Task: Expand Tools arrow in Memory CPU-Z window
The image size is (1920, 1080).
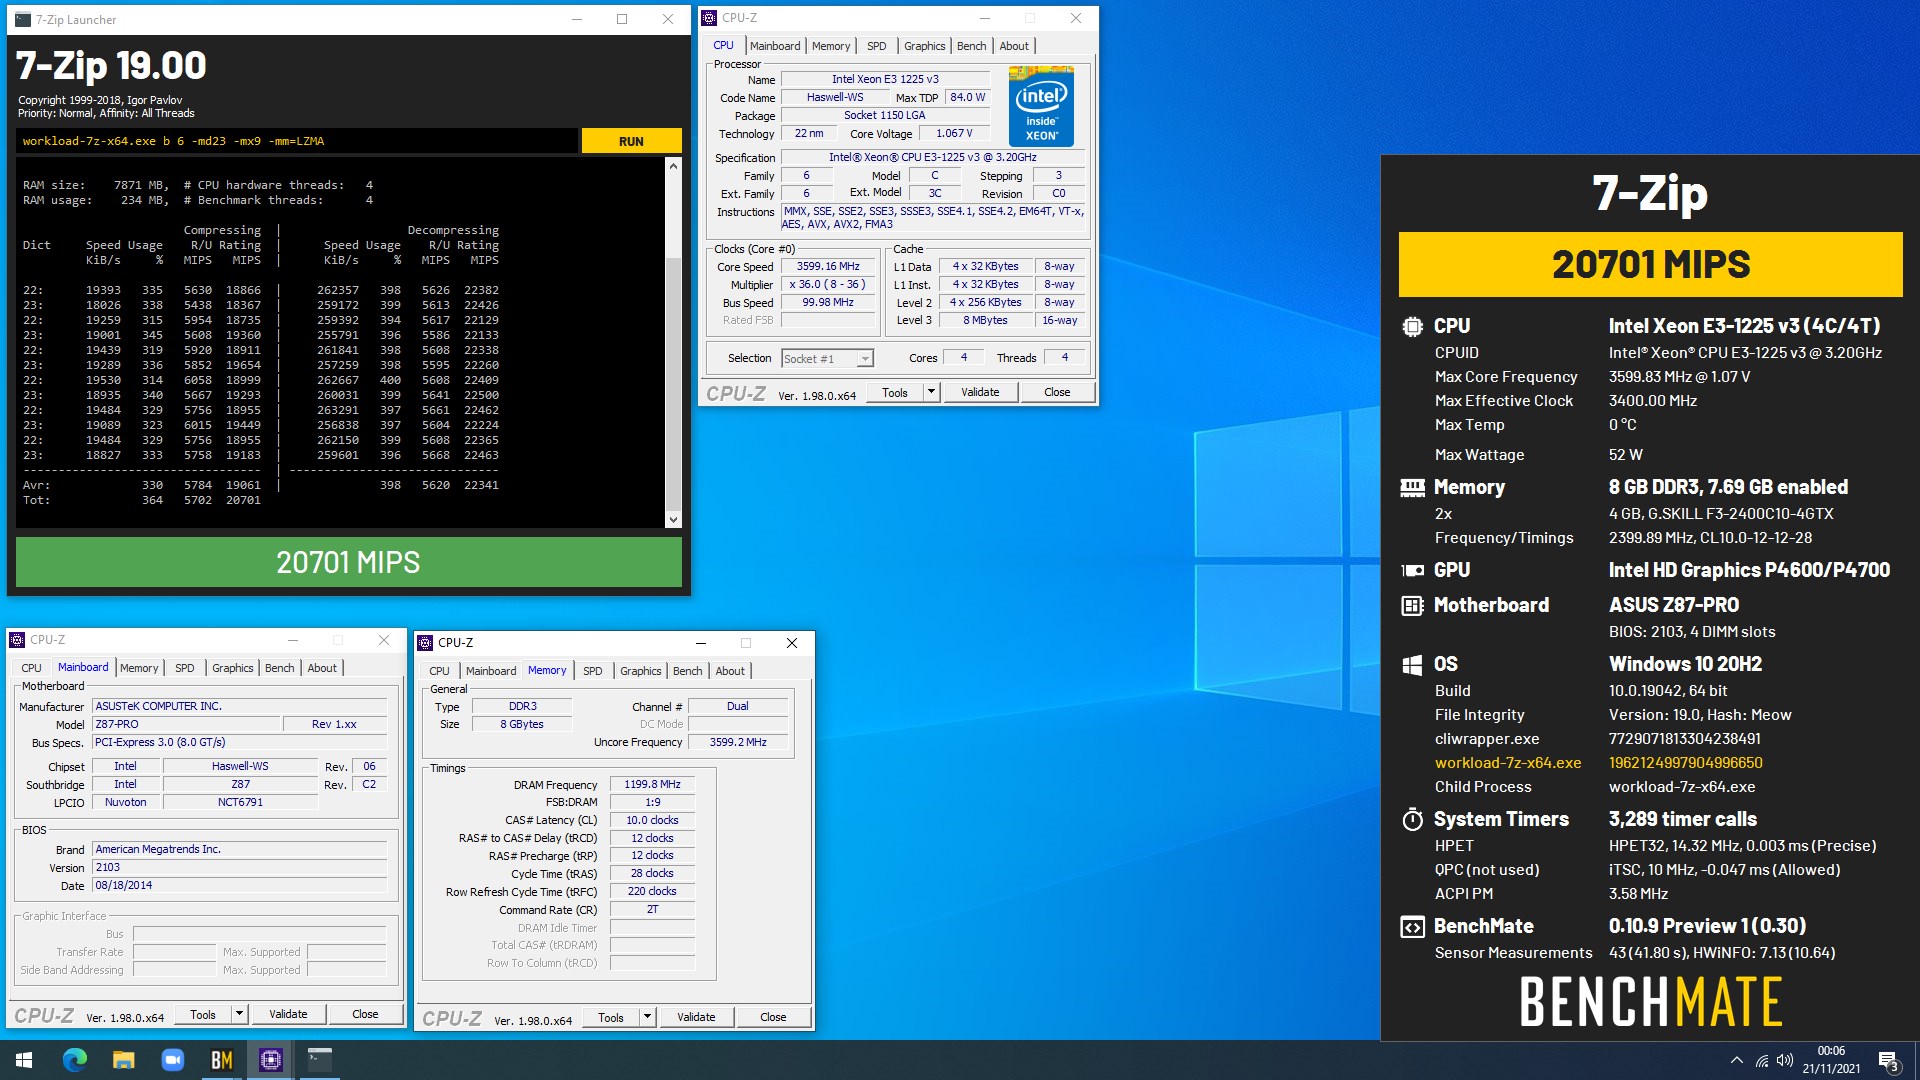Action: [x=647, y=1017]
